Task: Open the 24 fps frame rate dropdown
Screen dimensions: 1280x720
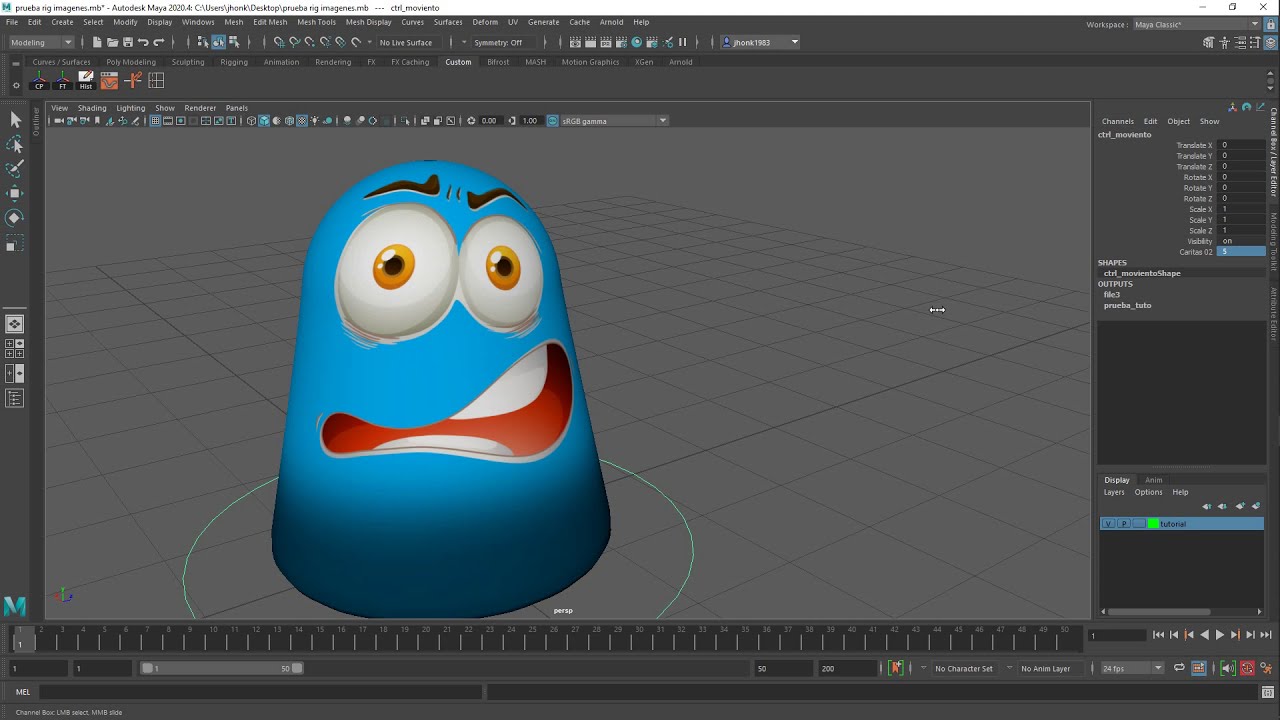Action: tap(1132, 668)
